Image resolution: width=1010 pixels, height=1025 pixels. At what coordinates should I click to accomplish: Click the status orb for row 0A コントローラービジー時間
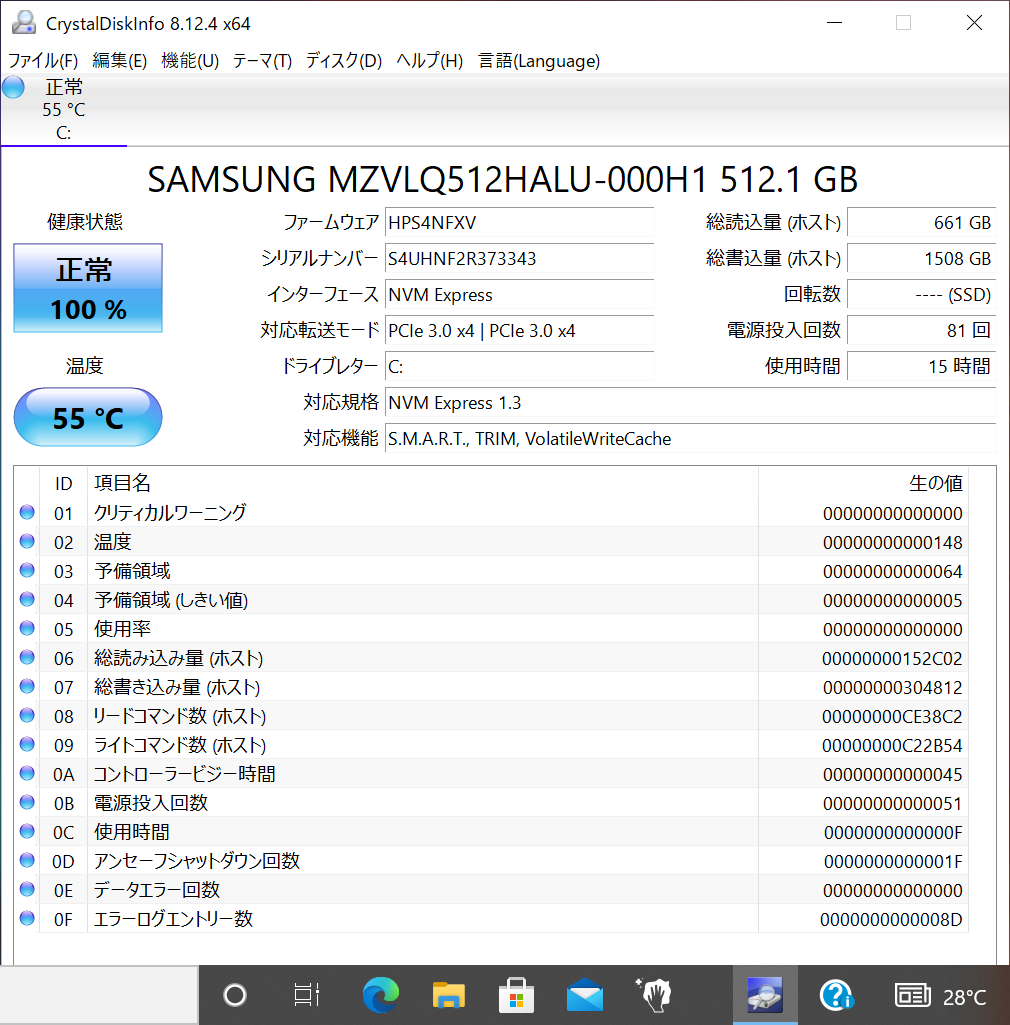[x=27, y=773]
